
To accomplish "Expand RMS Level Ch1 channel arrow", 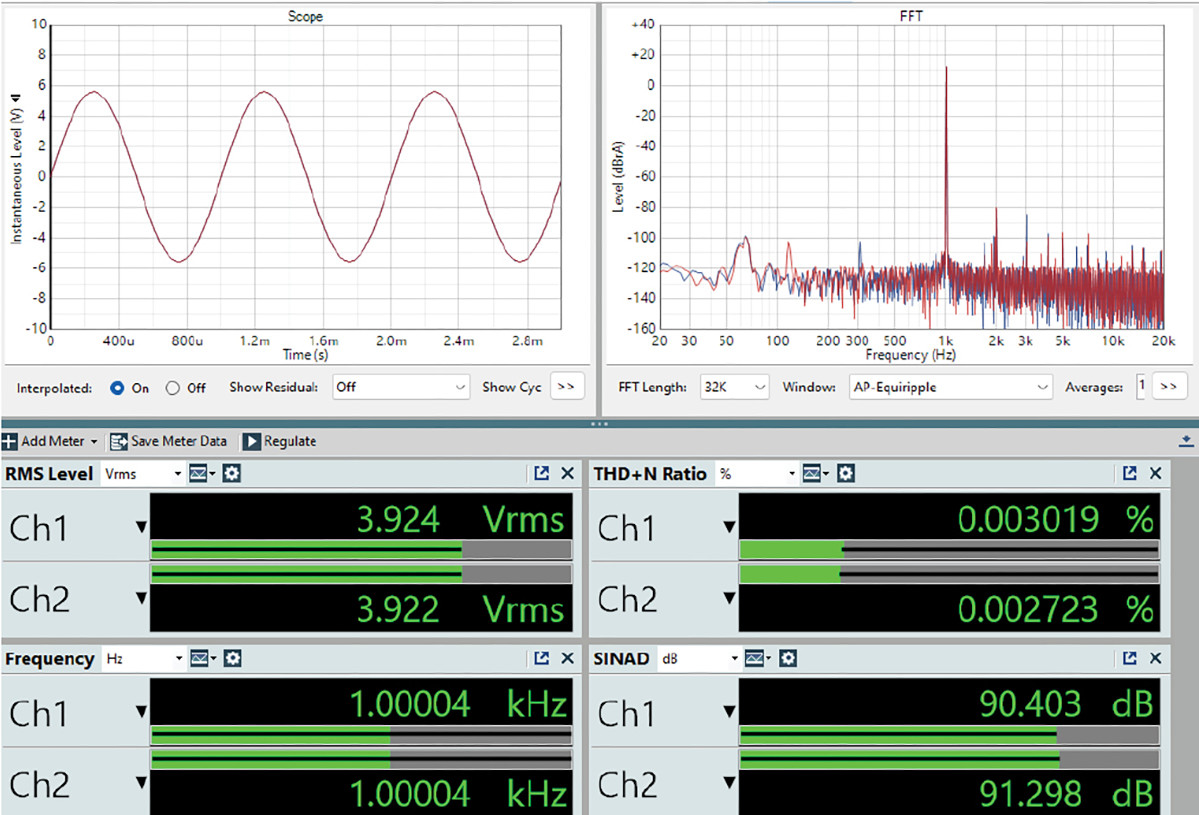I will (141, 527).
